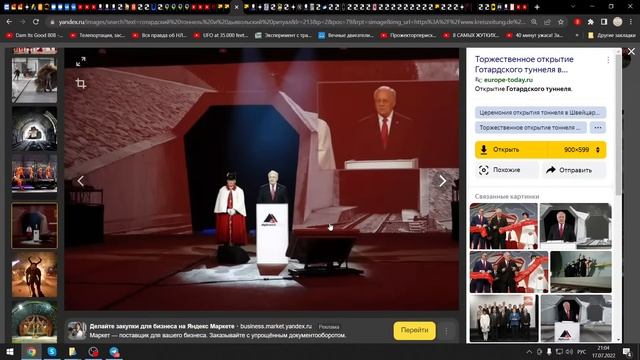Open the Яндекс Маркет ad headline link

(162, 326)
